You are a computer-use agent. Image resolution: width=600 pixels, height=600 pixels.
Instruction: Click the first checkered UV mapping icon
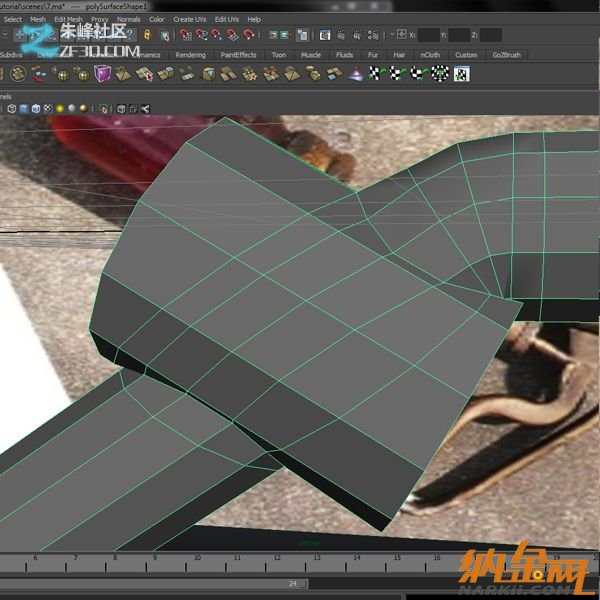pyautogui.click(x=377, y=74)
